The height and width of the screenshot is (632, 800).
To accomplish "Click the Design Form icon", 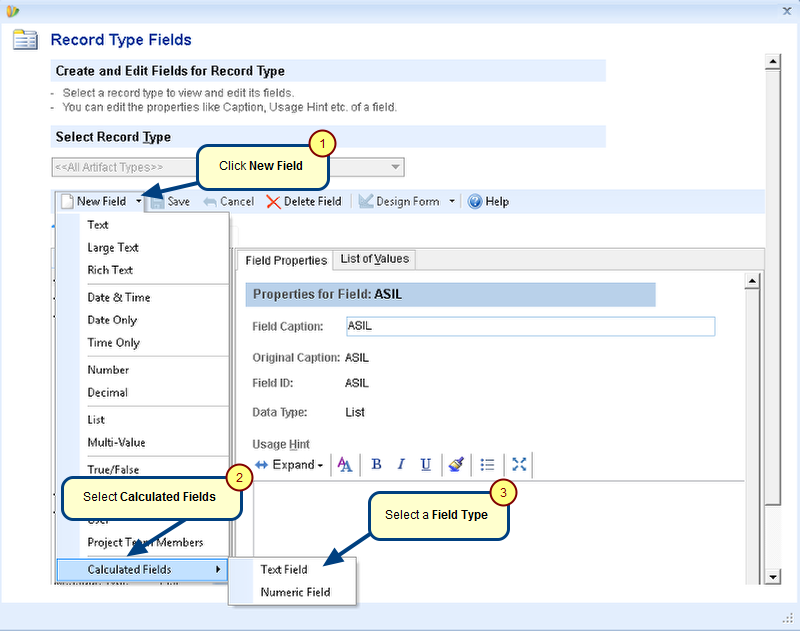I will click(365, 201).
